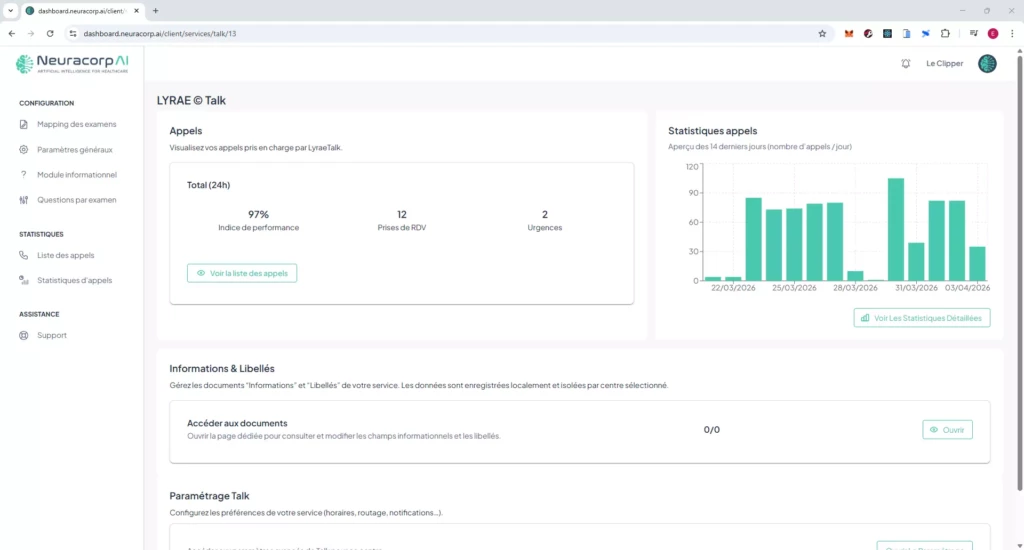Viewport: 1024px width, 550px height.
Task: Open Mapping des examens page
Action: (x=76, y=124)
